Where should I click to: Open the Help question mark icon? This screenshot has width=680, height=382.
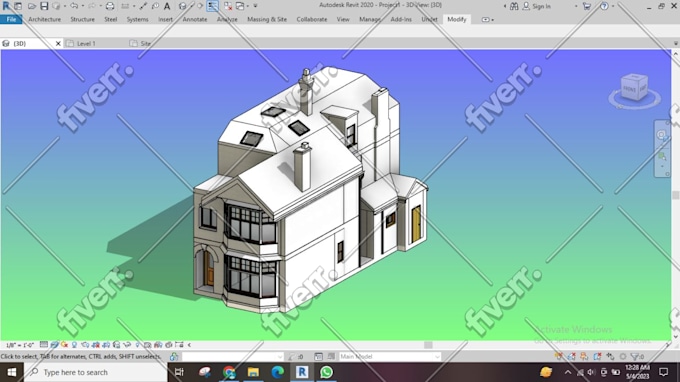pos(604,6)
